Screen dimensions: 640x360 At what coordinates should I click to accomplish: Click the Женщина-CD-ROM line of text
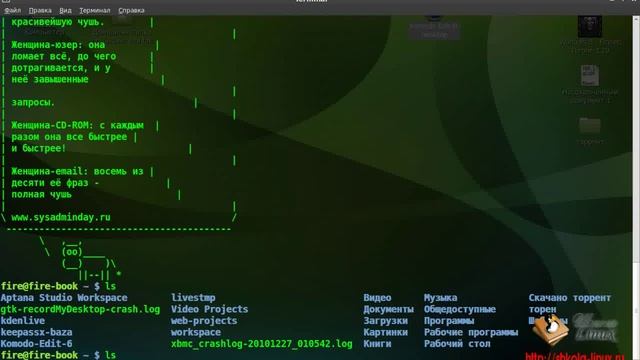click(78, 125)
